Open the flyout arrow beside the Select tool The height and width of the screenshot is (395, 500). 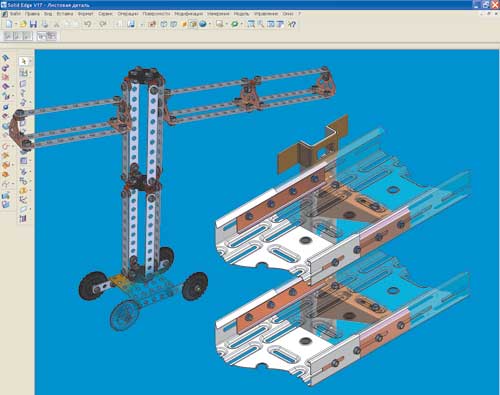[30, 62]
